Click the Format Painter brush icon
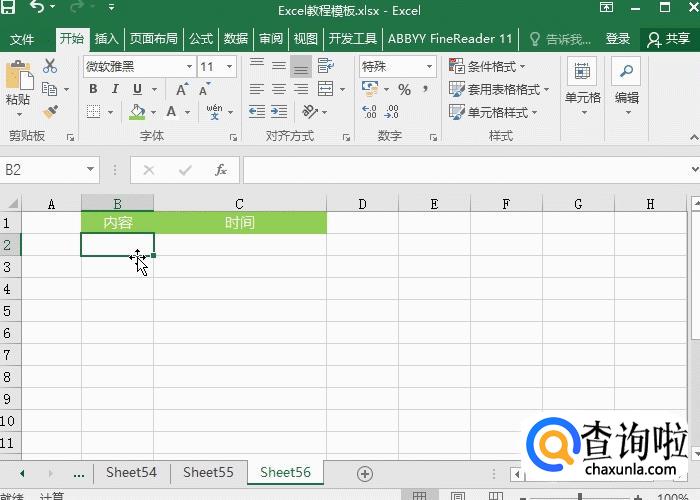The height and width of the screenshot is (500, 700). click(x=50, y=112)
